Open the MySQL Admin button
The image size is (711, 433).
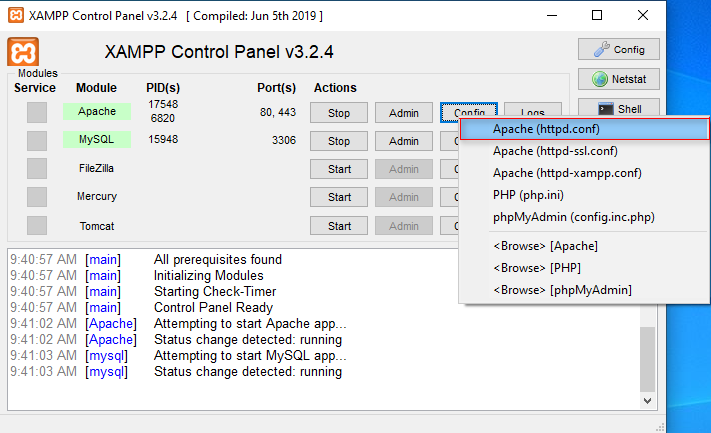point(404,141)
